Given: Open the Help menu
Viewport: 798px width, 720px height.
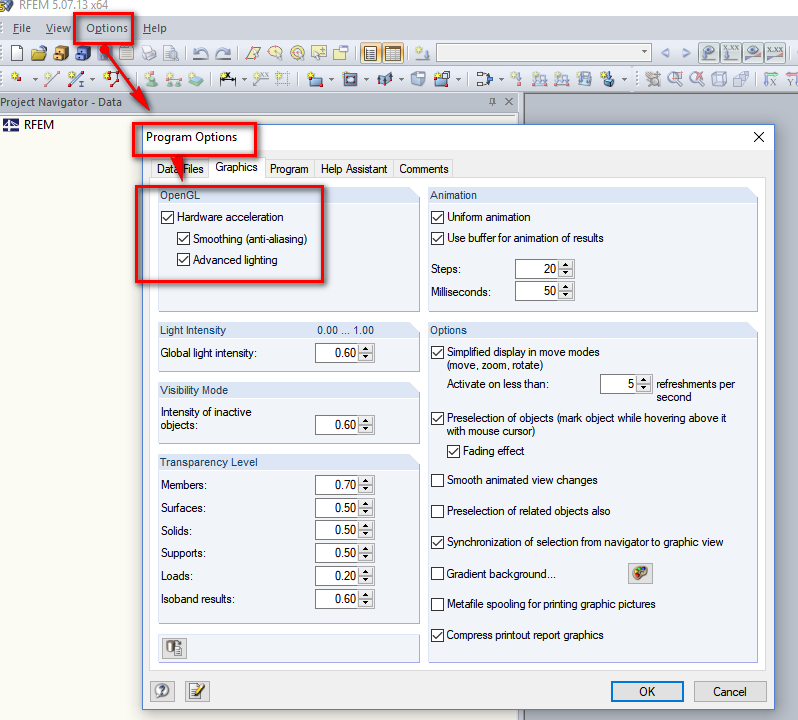Looking at the screenshot, I should pyautogui.click(x=155, y=28).
